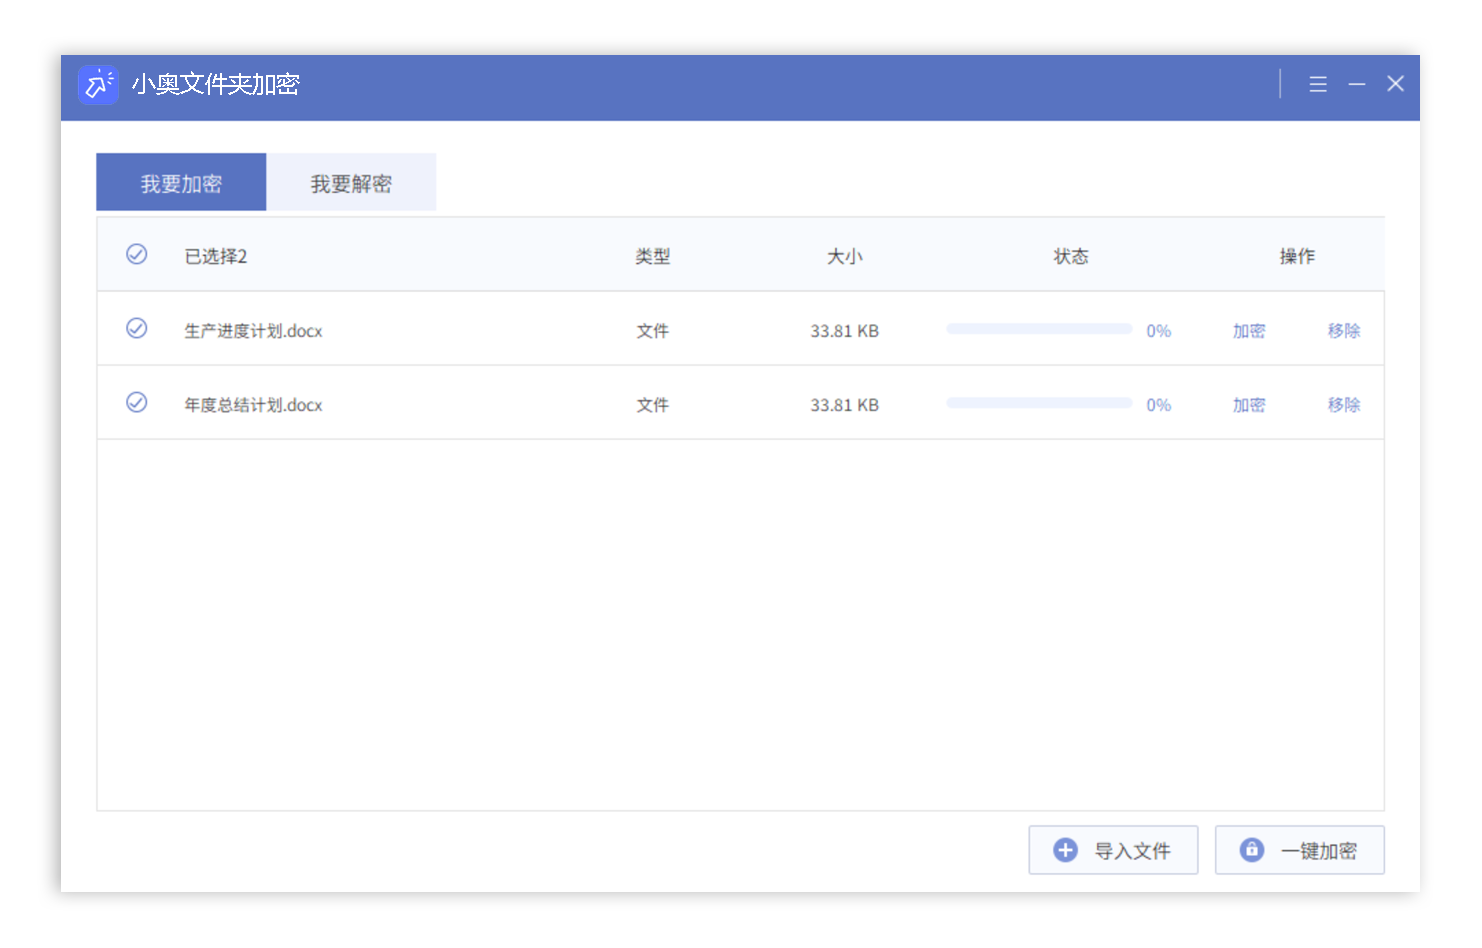Minimize the encryption app window

click(1357, 85)
